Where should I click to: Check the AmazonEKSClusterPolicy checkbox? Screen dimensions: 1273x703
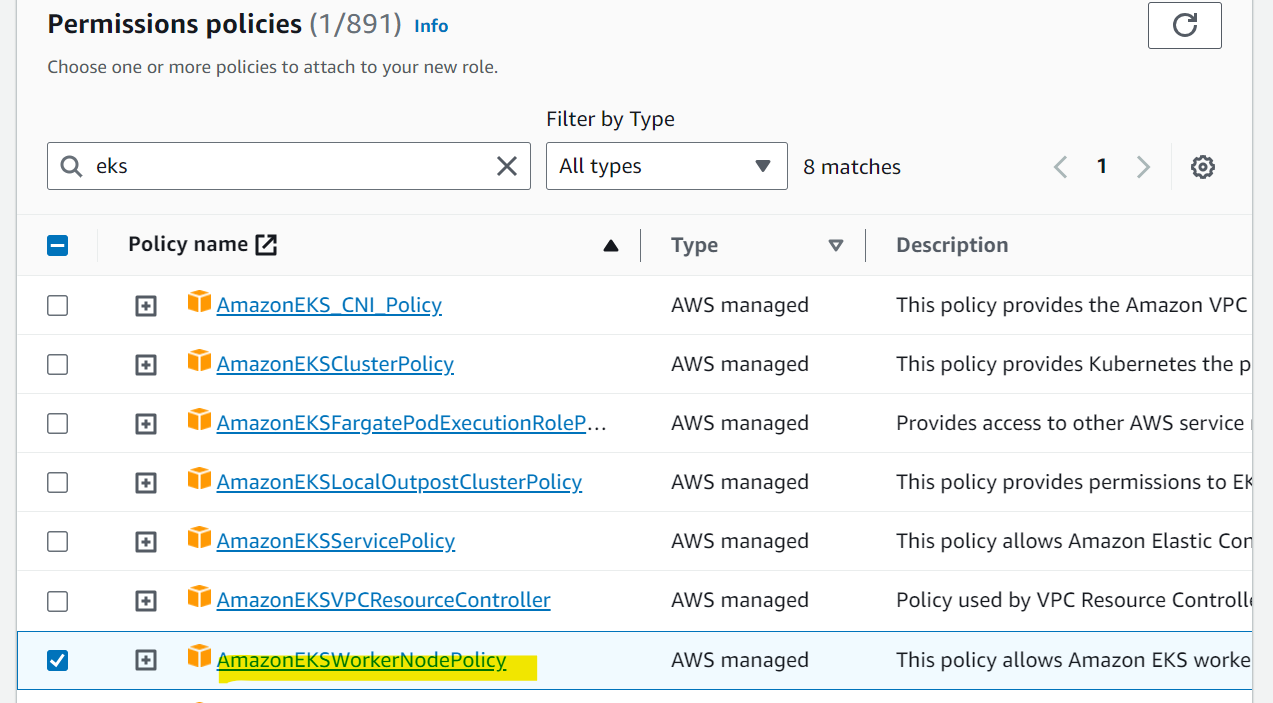58,364
